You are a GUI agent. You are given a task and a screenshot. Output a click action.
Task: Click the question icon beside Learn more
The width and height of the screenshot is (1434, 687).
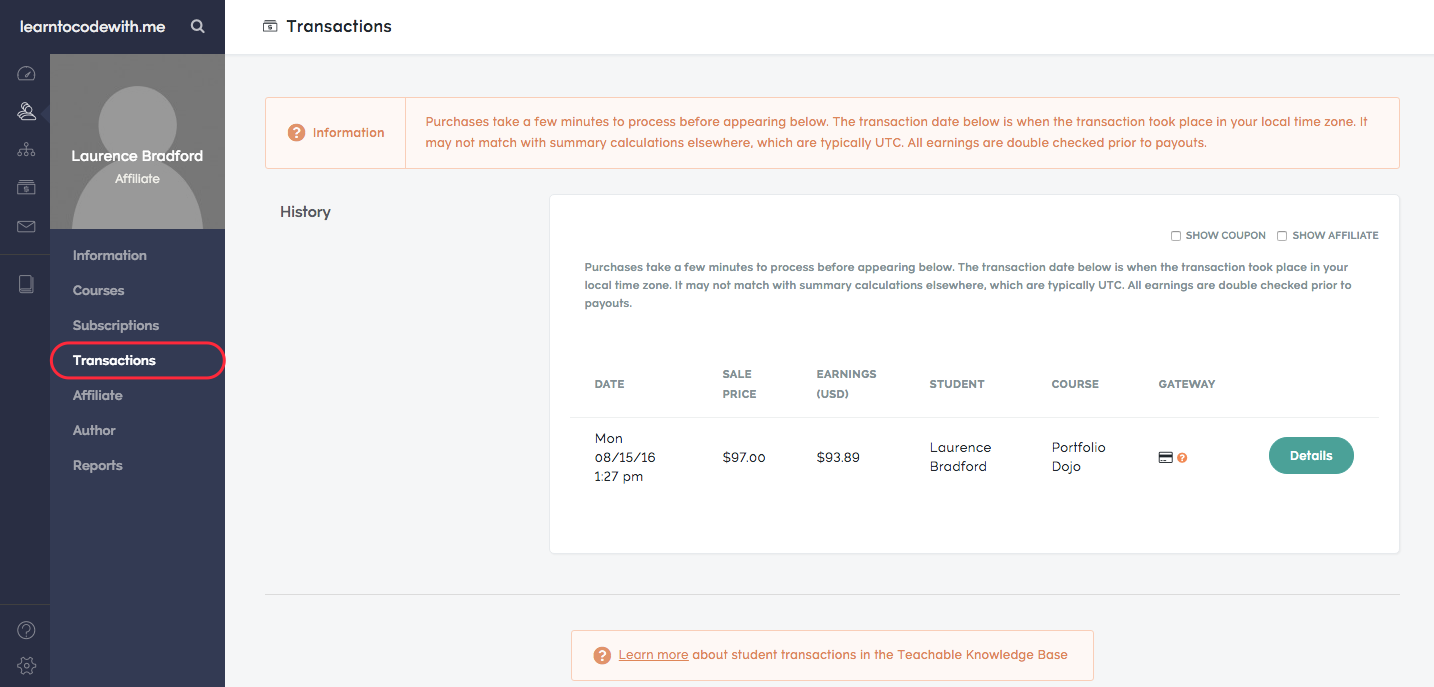(602, 656)
